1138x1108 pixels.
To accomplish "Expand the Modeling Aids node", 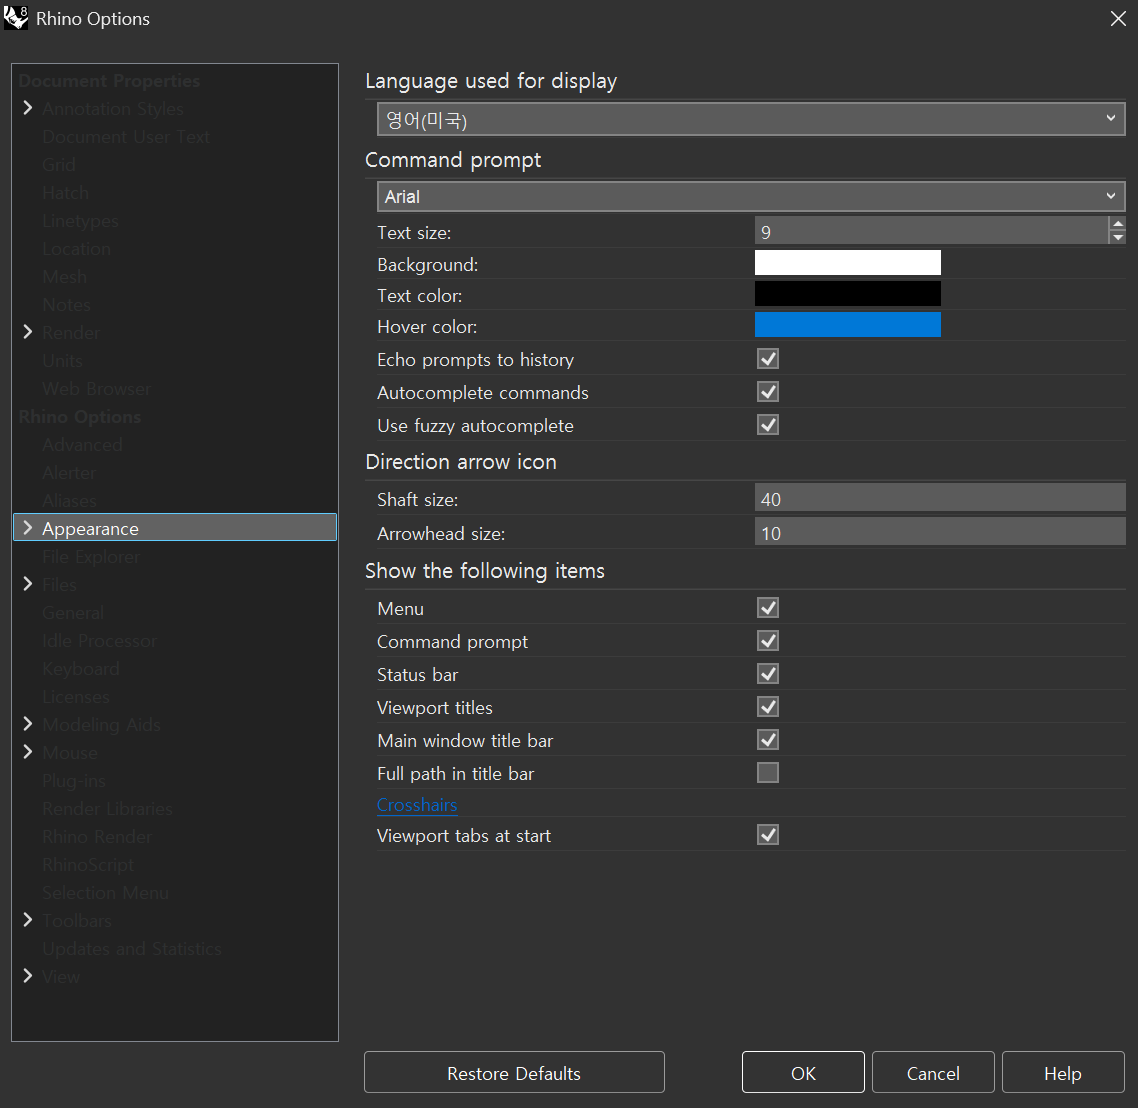I will [x=28, y=723].
